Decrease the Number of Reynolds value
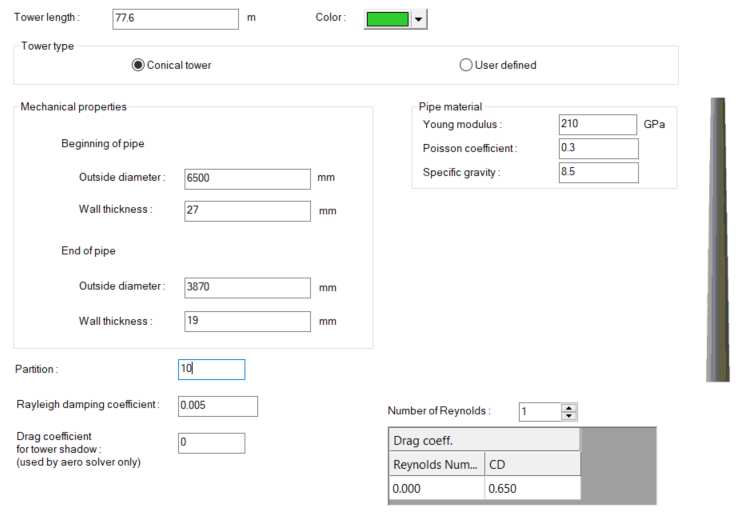 569,416
